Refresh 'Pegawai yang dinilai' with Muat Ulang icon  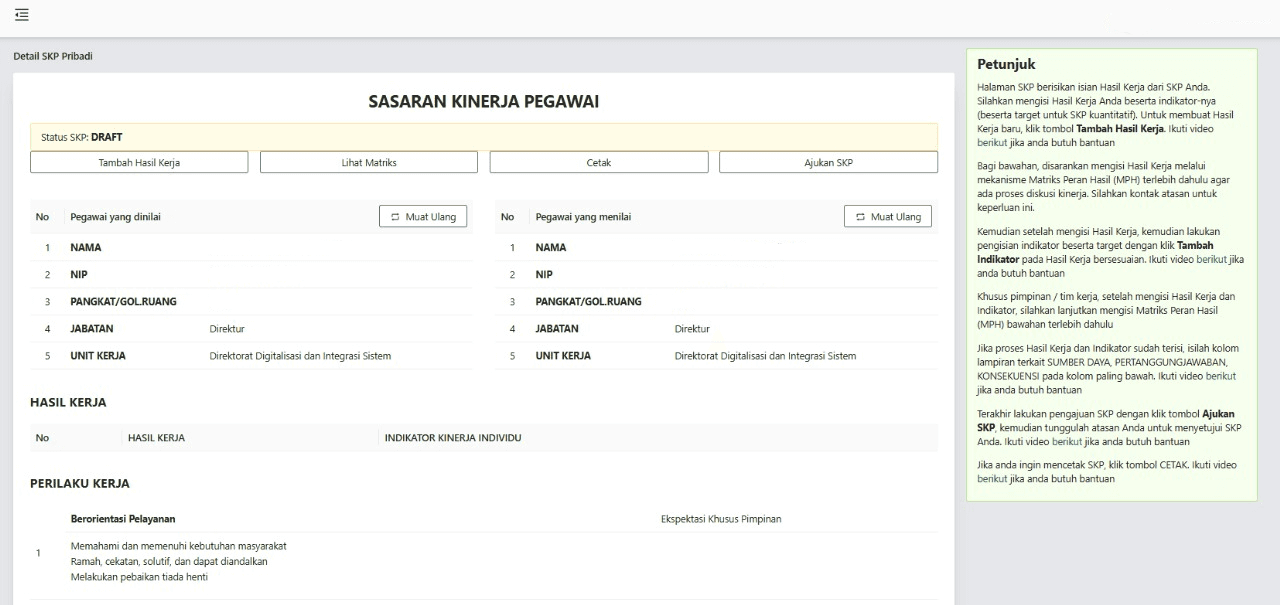point(422,216)
